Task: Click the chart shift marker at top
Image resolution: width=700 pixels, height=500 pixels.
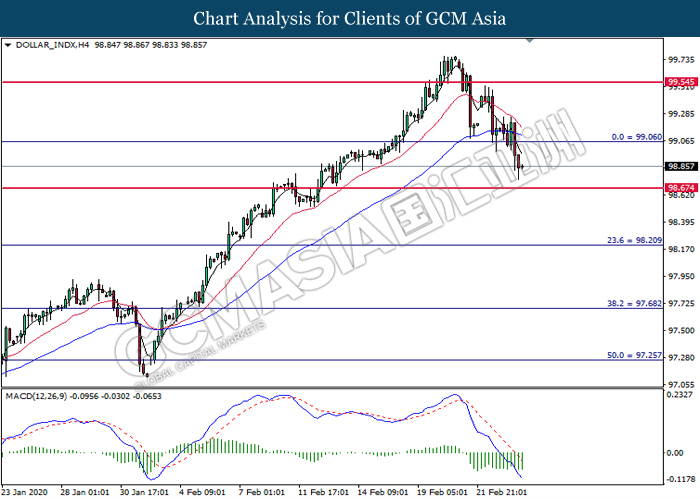Action: pyautogui.click(x=530, y=41)
